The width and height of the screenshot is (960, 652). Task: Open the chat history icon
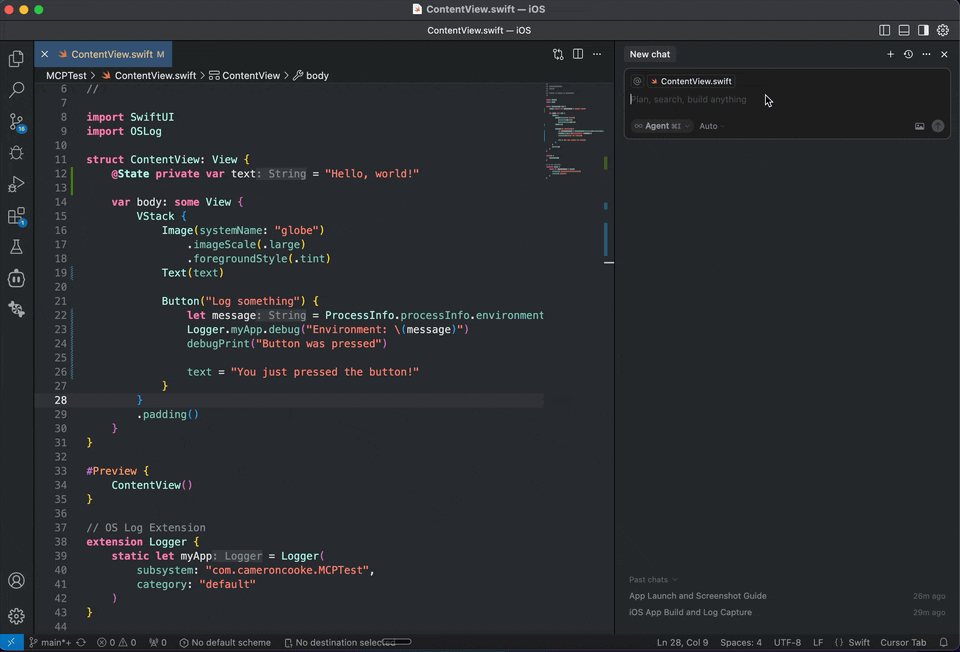click(908, 54)
